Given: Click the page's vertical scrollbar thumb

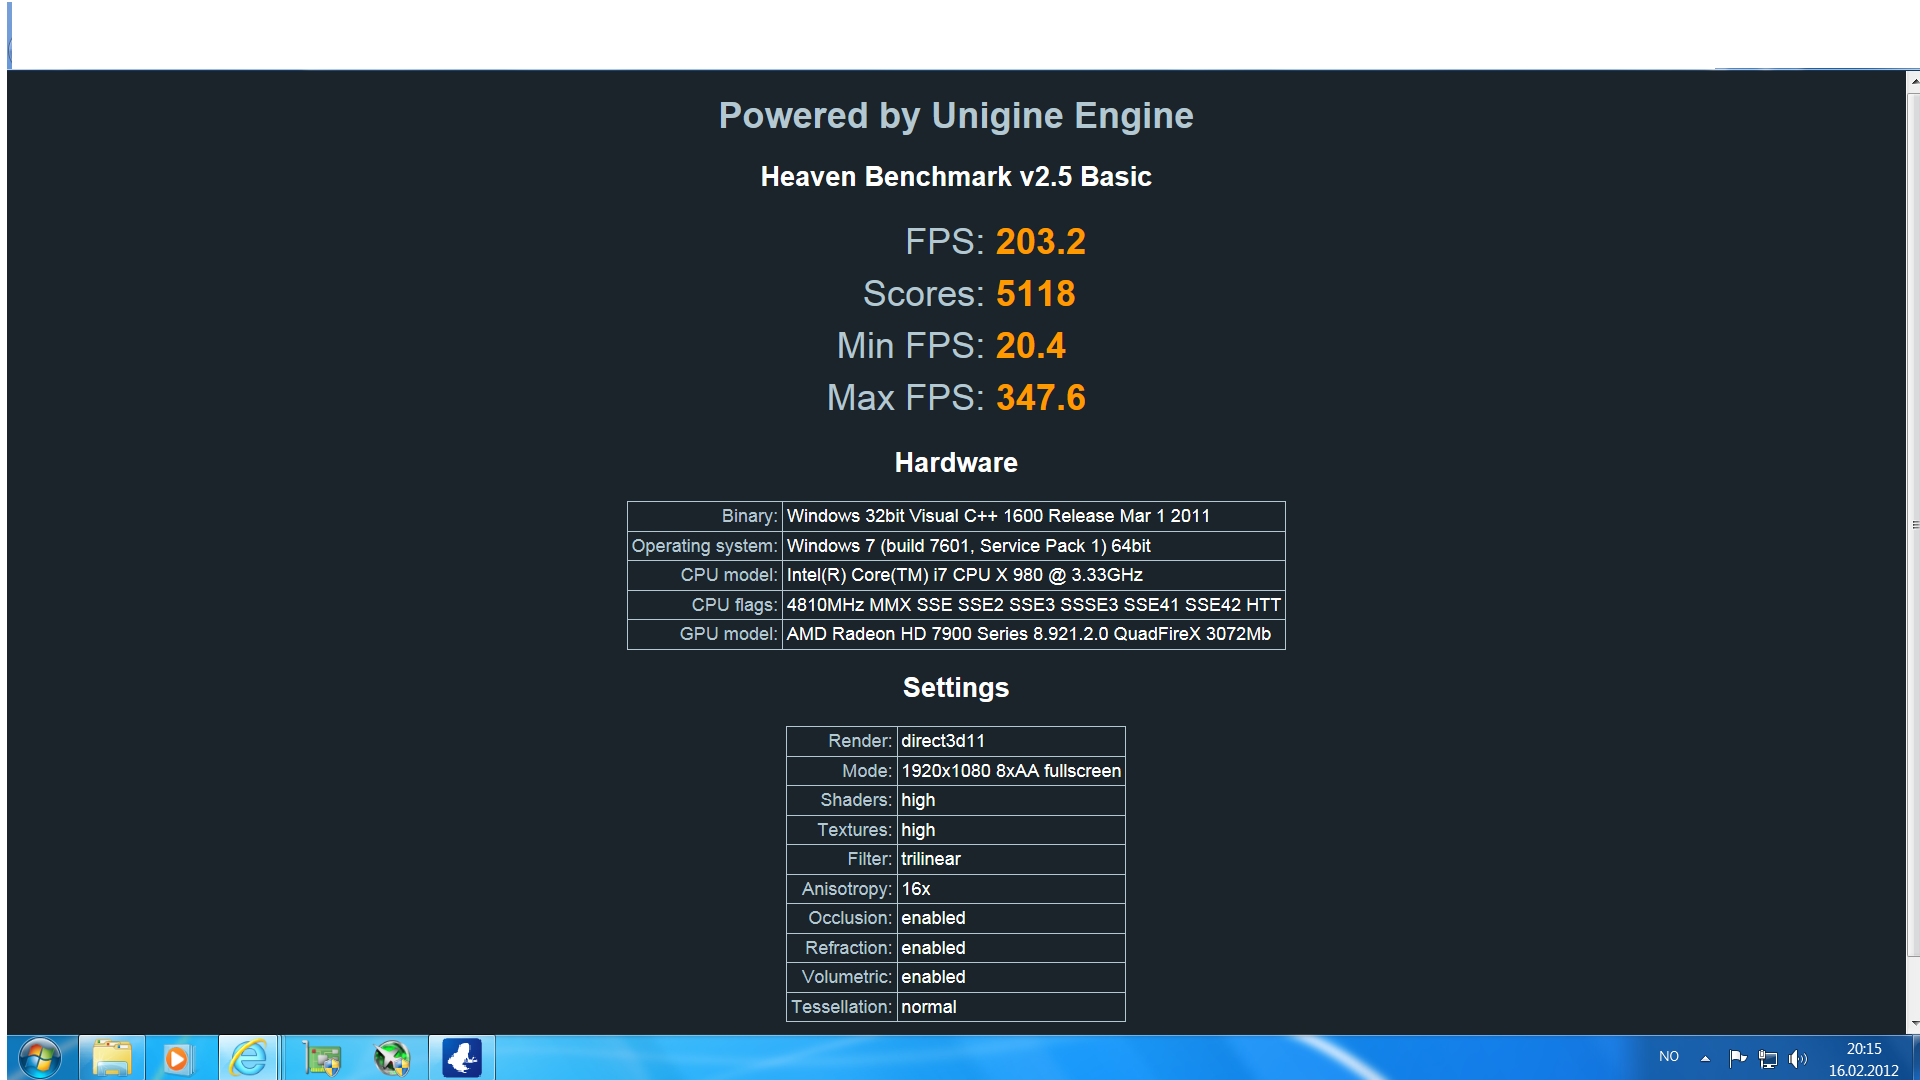Looking at the screenshot, I should (x=1913, y=524).
